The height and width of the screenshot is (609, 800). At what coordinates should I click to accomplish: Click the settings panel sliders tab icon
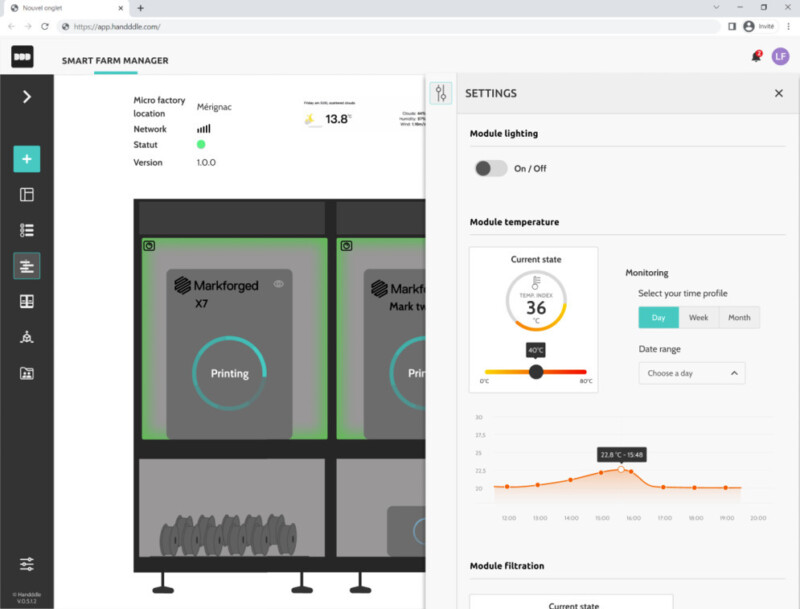(x=441, y=93)
